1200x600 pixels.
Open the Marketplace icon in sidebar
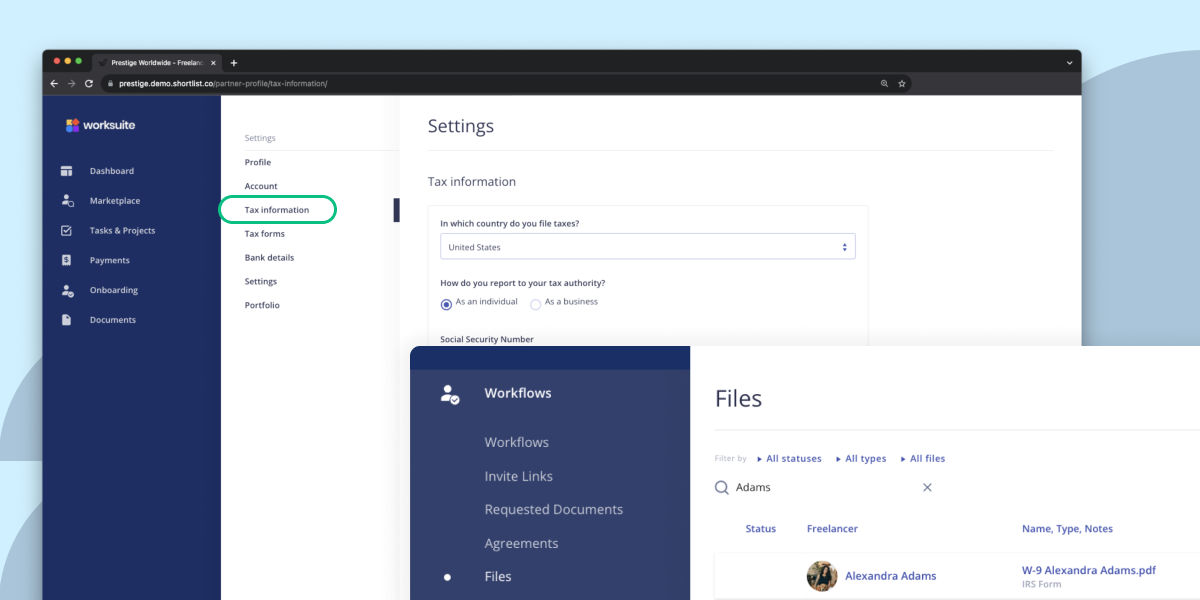(67, 201)
